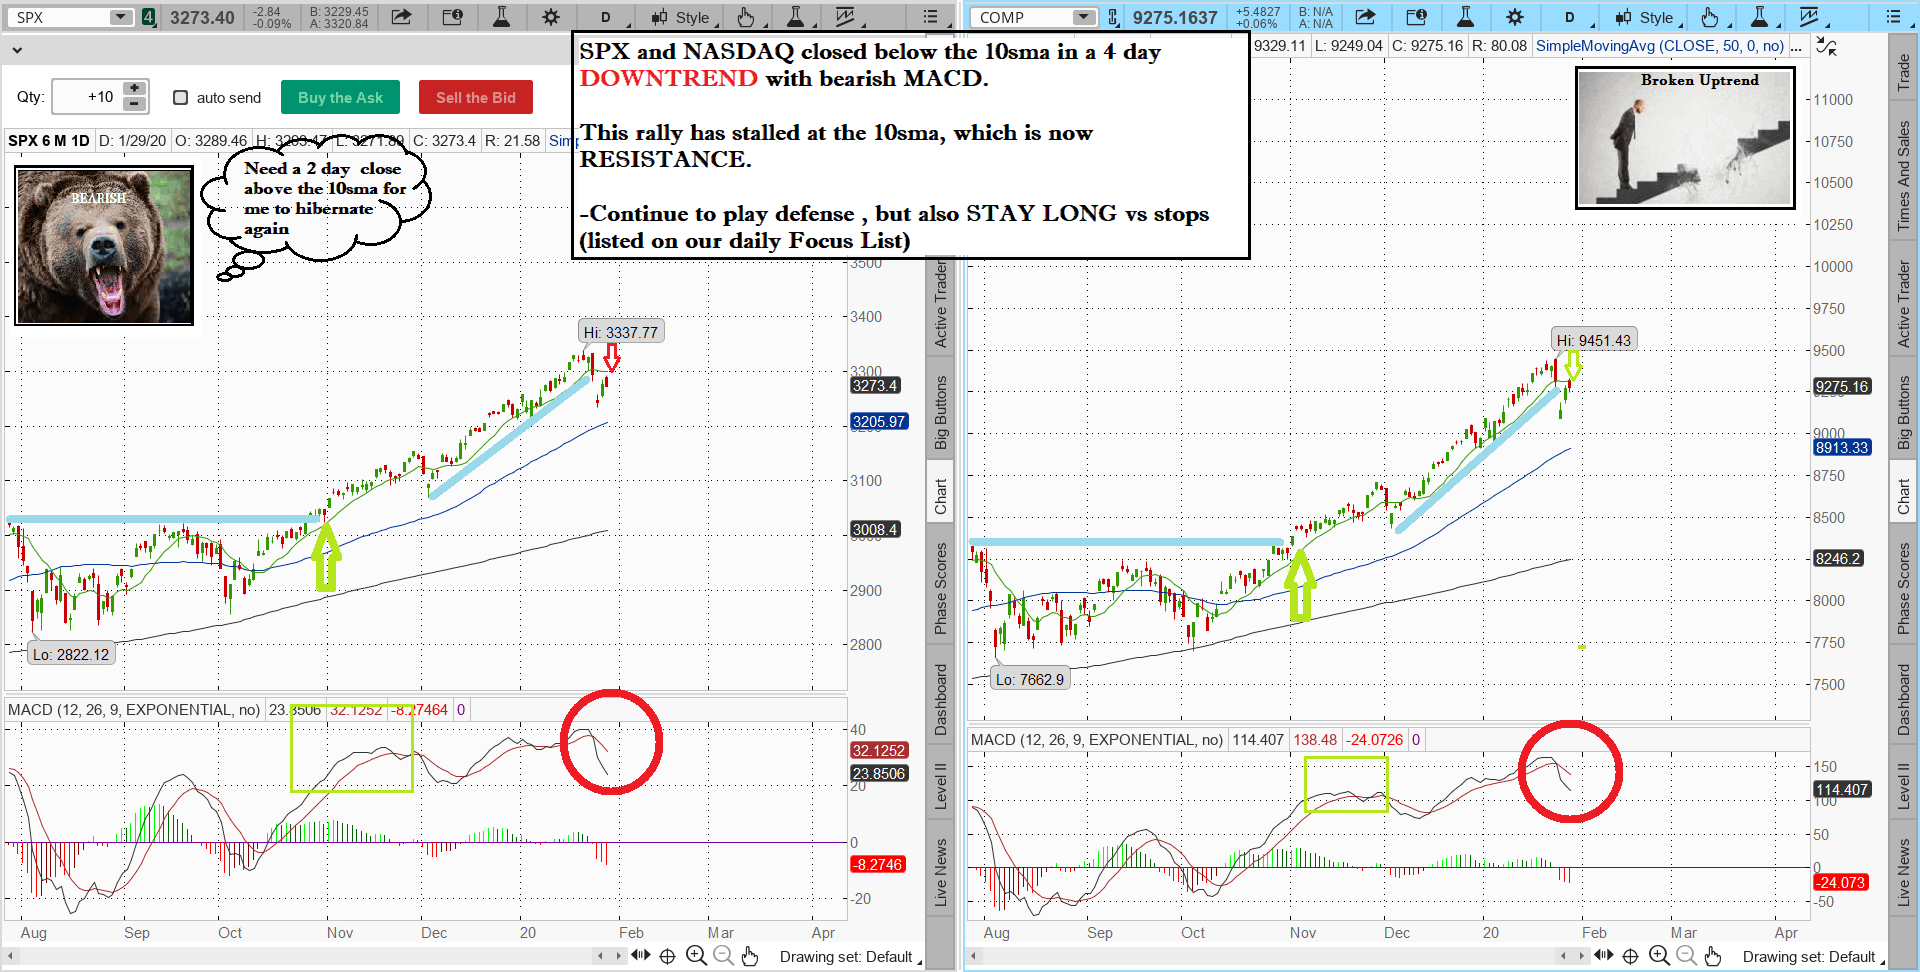Image resolution: width=1920 pixels, height=972 pixels.
Task: Open the COMP symbol dropdown
Action: click(x=1084, y=17)
